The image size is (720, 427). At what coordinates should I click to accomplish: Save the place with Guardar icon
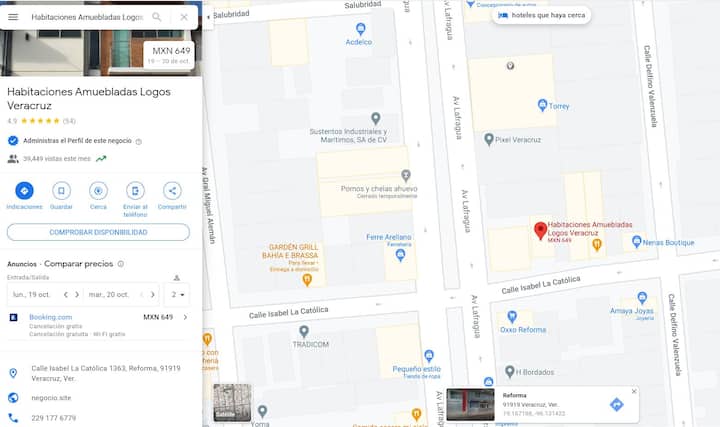[x=61, y=191]
